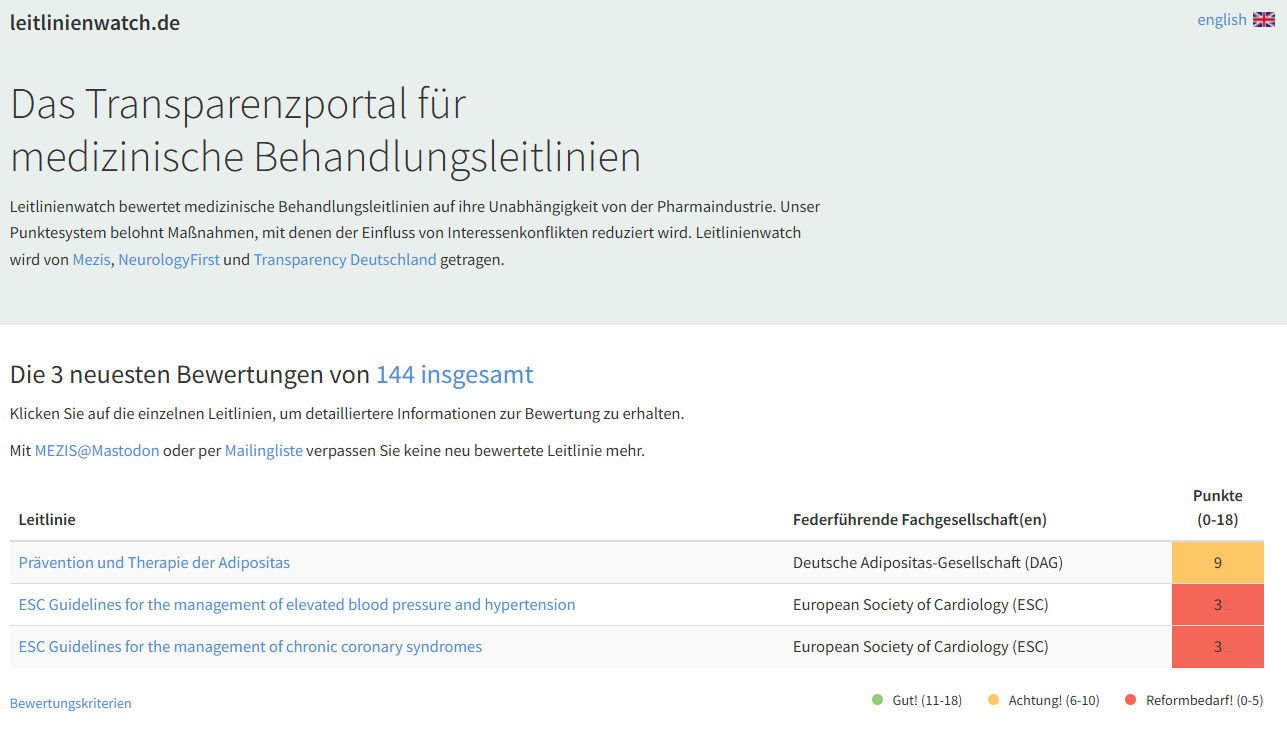Image resolution: width=1287 pixels, height=745 pixels.
Task: Click the UK flag icon
Action: click(1264, 19)
